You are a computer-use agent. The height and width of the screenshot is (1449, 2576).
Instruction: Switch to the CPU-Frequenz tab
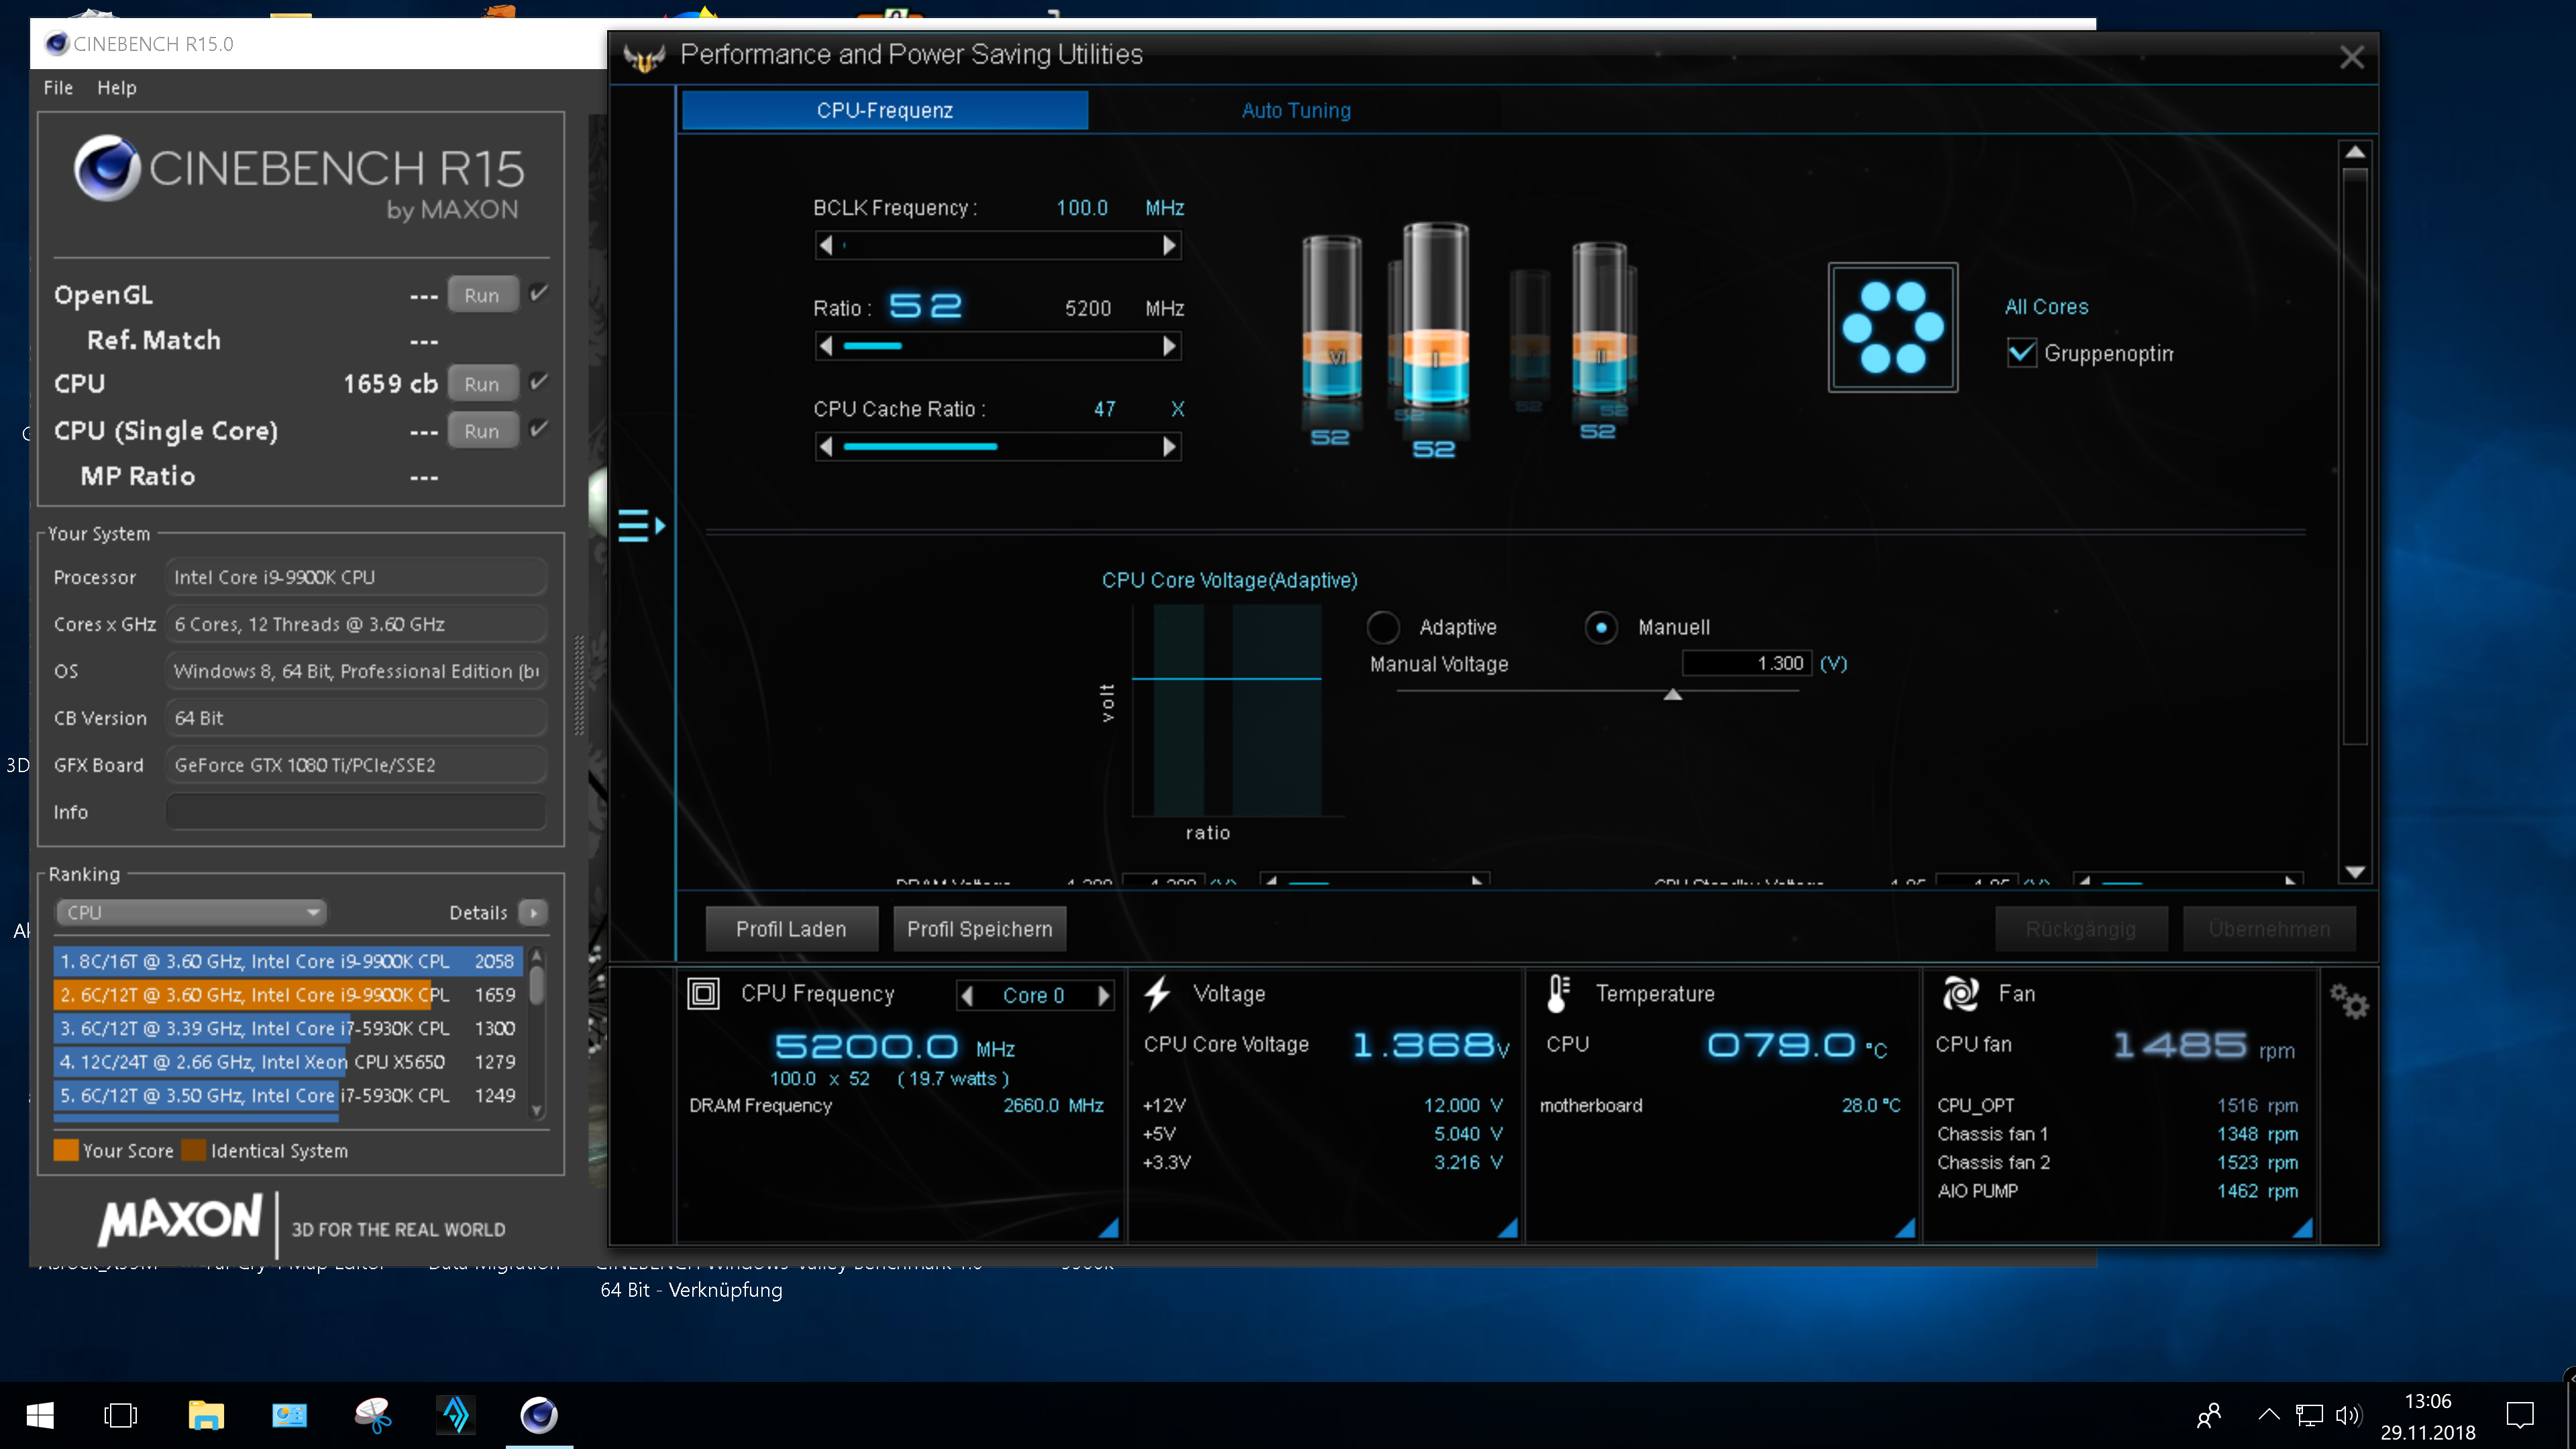coord(884,110)
